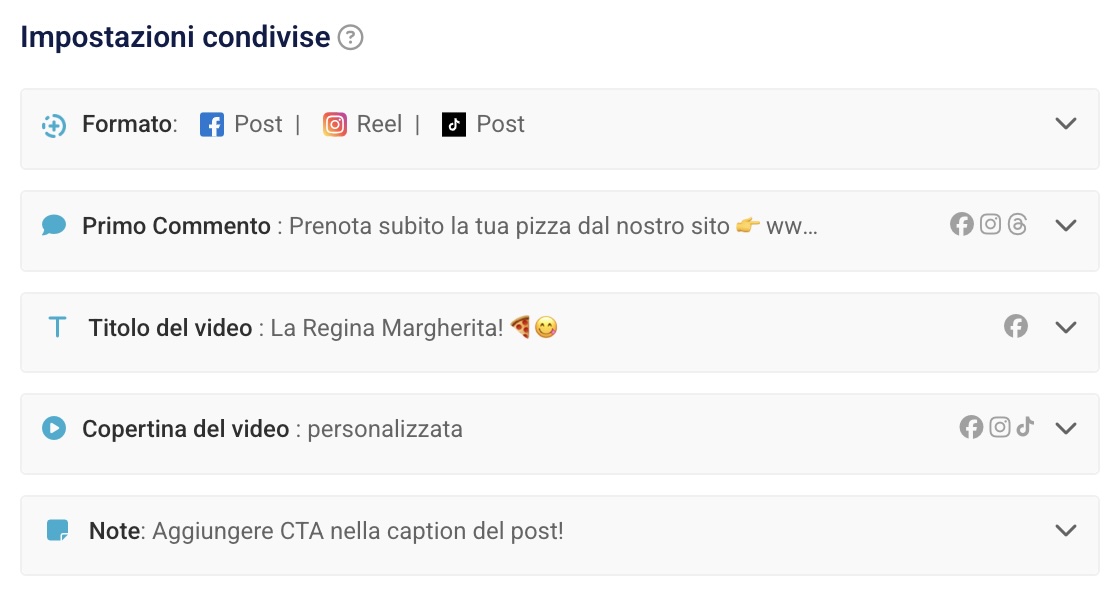Click the Titolo del video T icon

tap(58, 327)
